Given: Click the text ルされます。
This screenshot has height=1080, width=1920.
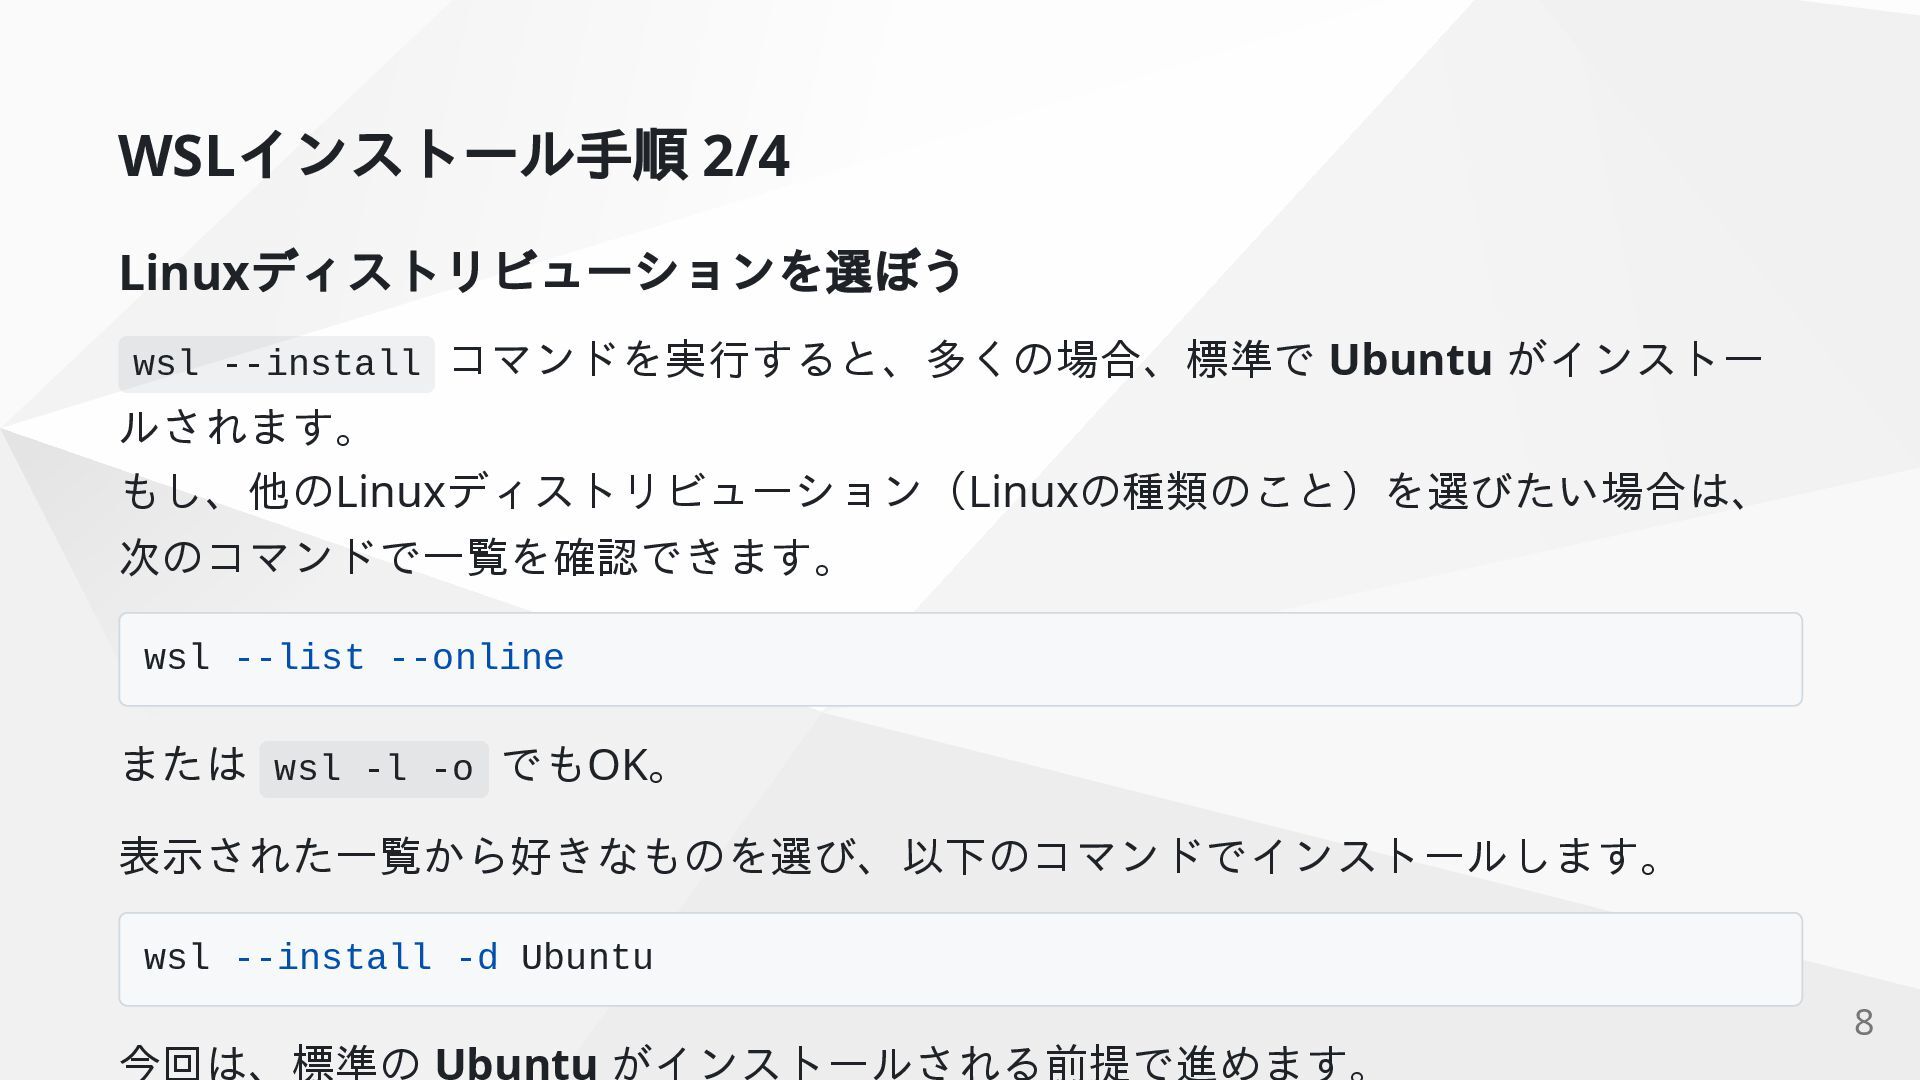Looking at the screenshot, I should click(238, 427).
